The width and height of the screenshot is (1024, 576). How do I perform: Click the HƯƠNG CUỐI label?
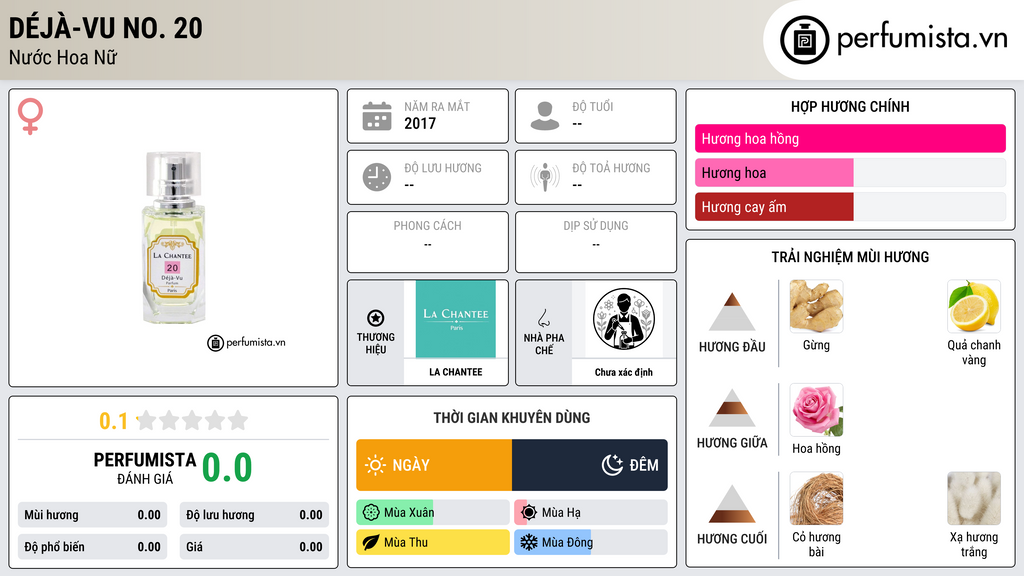click(732, 539)
